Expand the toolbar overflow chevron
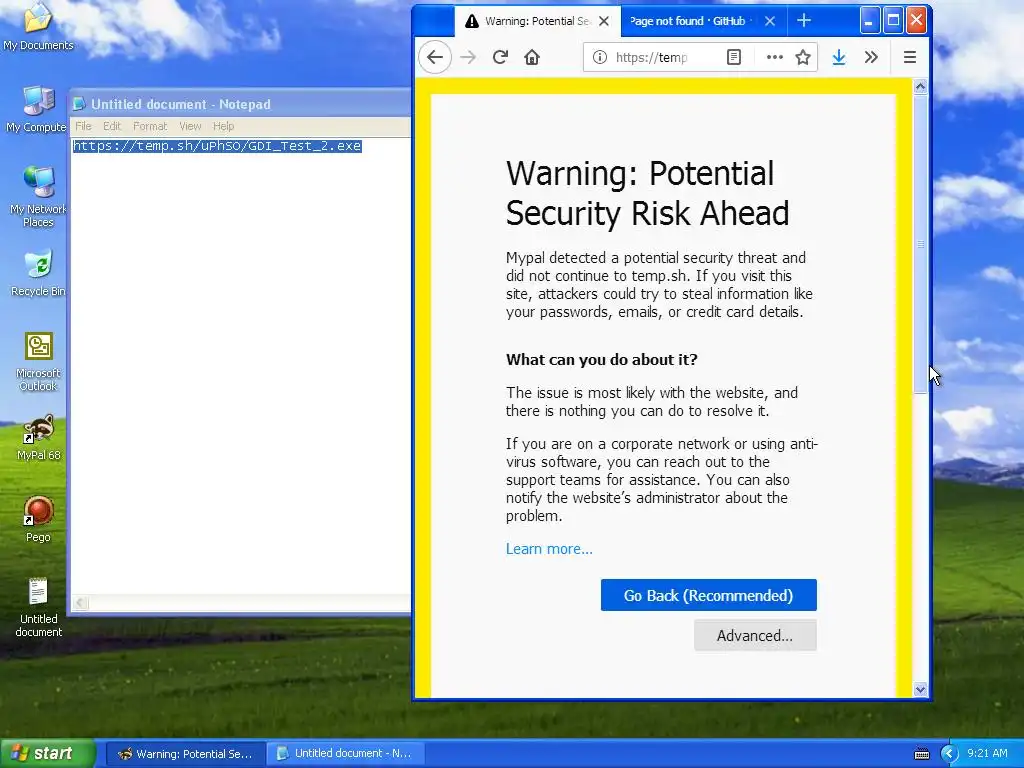This screenshot has height=768, width=1024. pos(871,57)
